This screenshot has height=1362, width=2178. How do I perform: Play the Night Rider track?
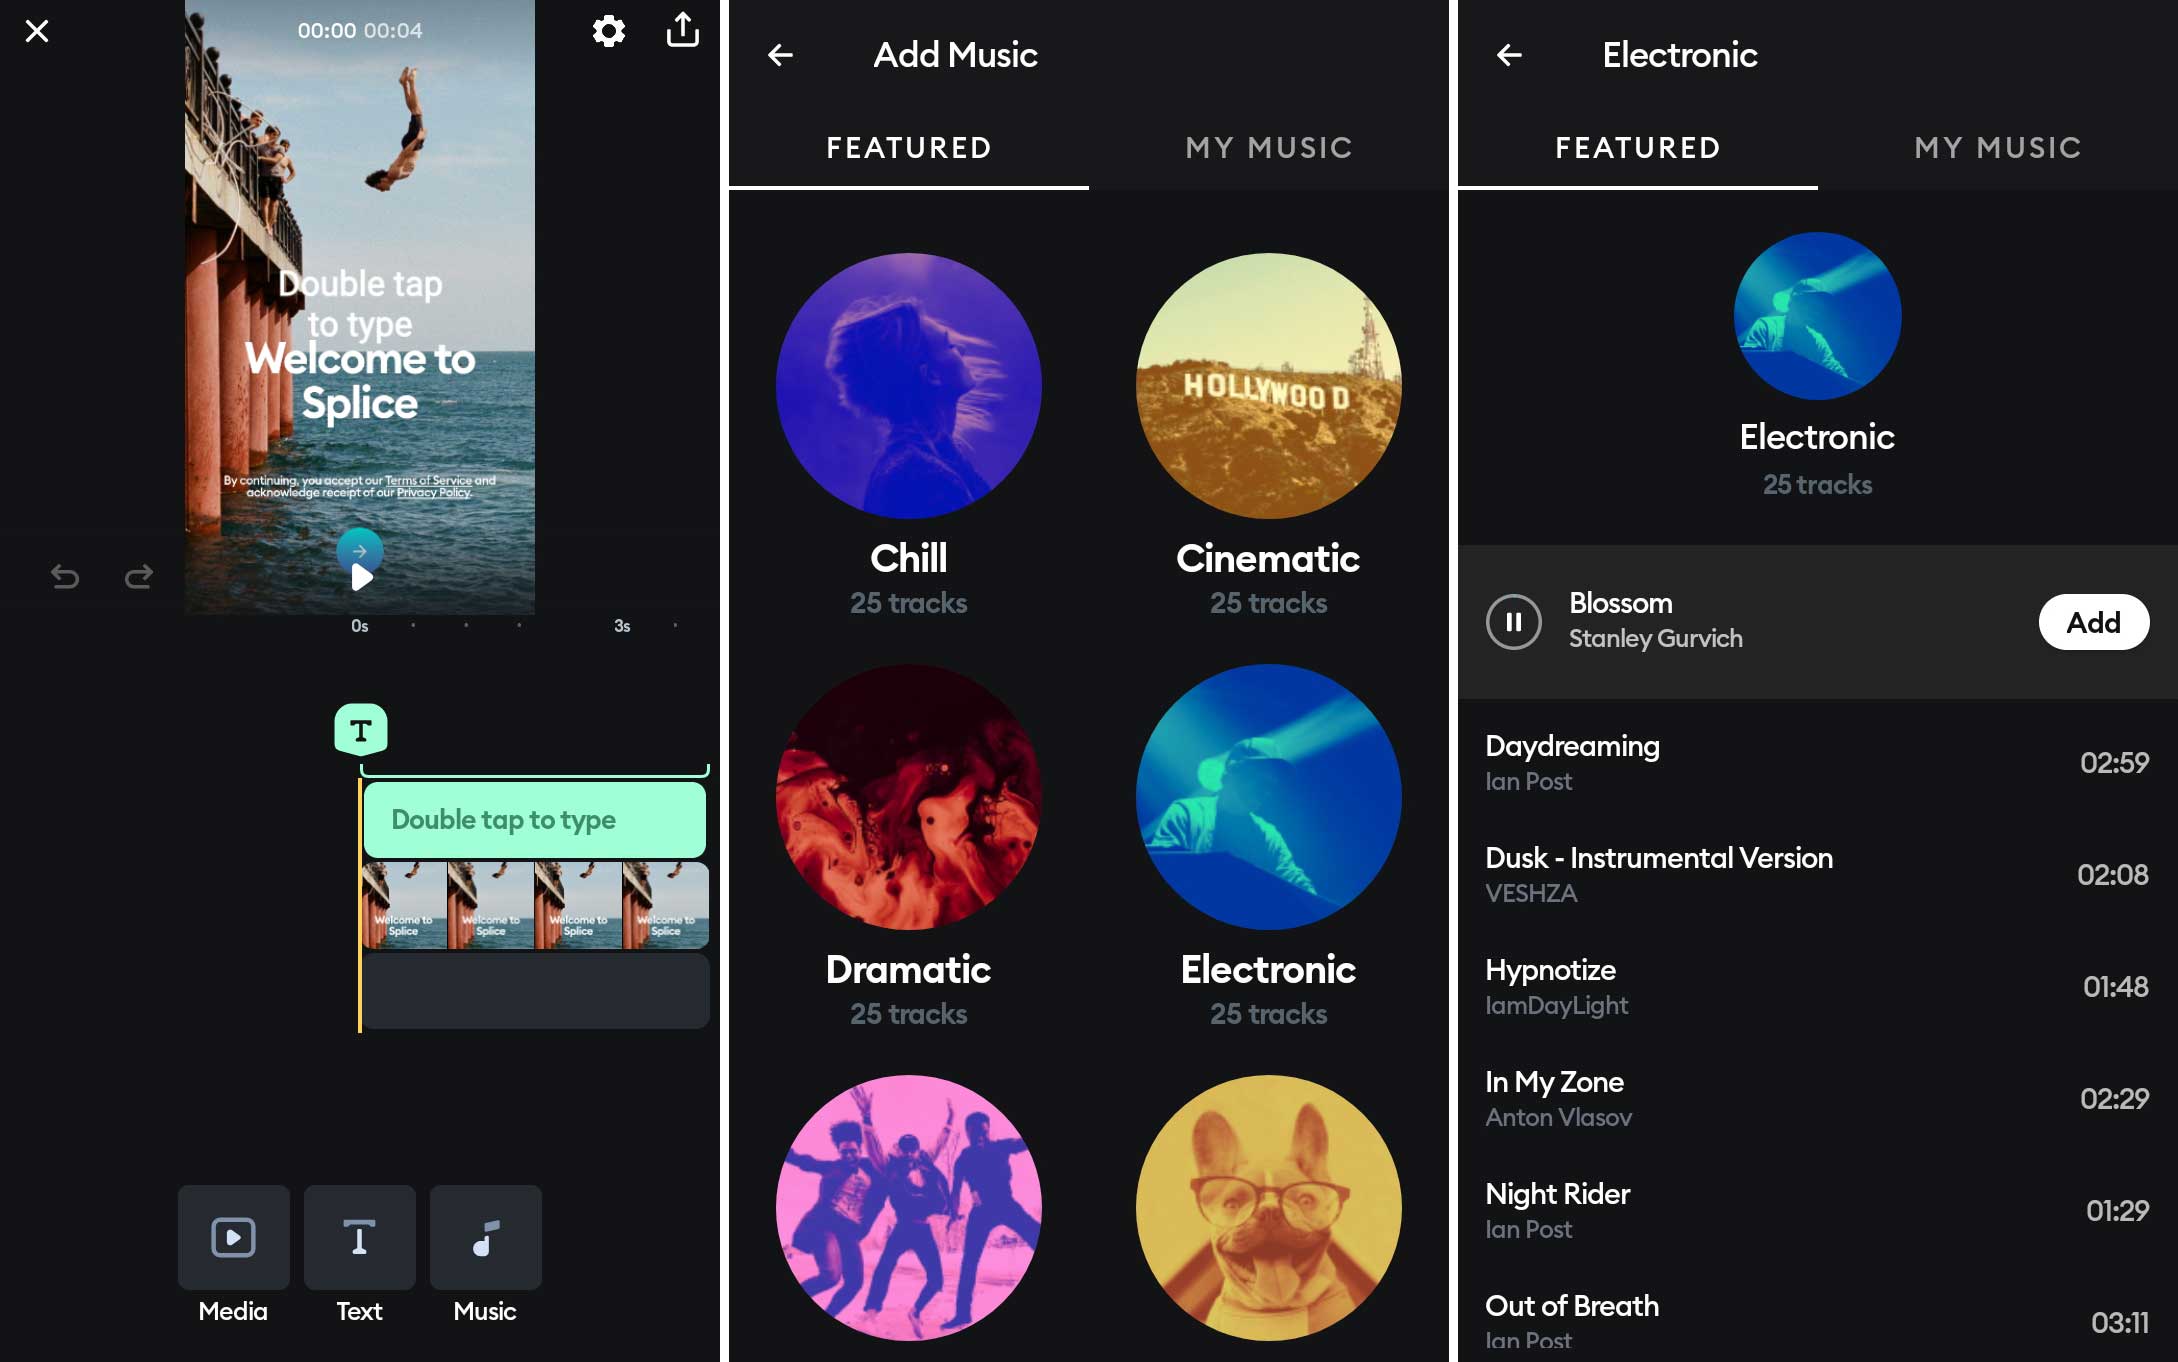coord(1817,1210)
